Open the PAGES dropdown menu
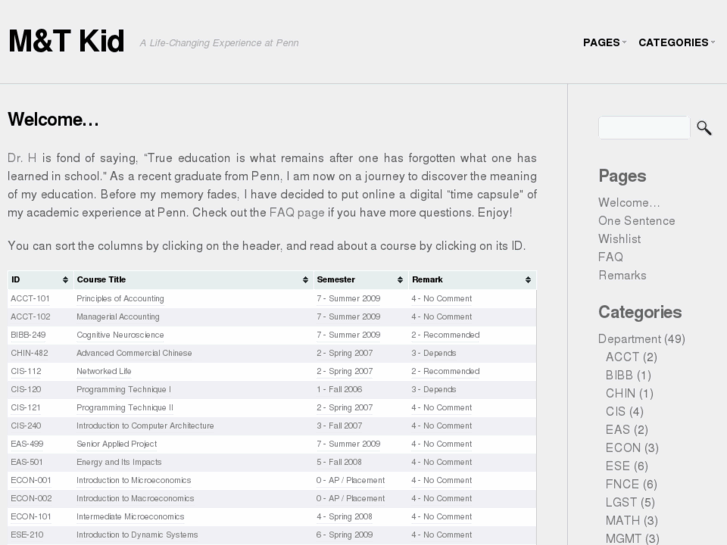This screenshot has width=727, height=545. point(604,43)
